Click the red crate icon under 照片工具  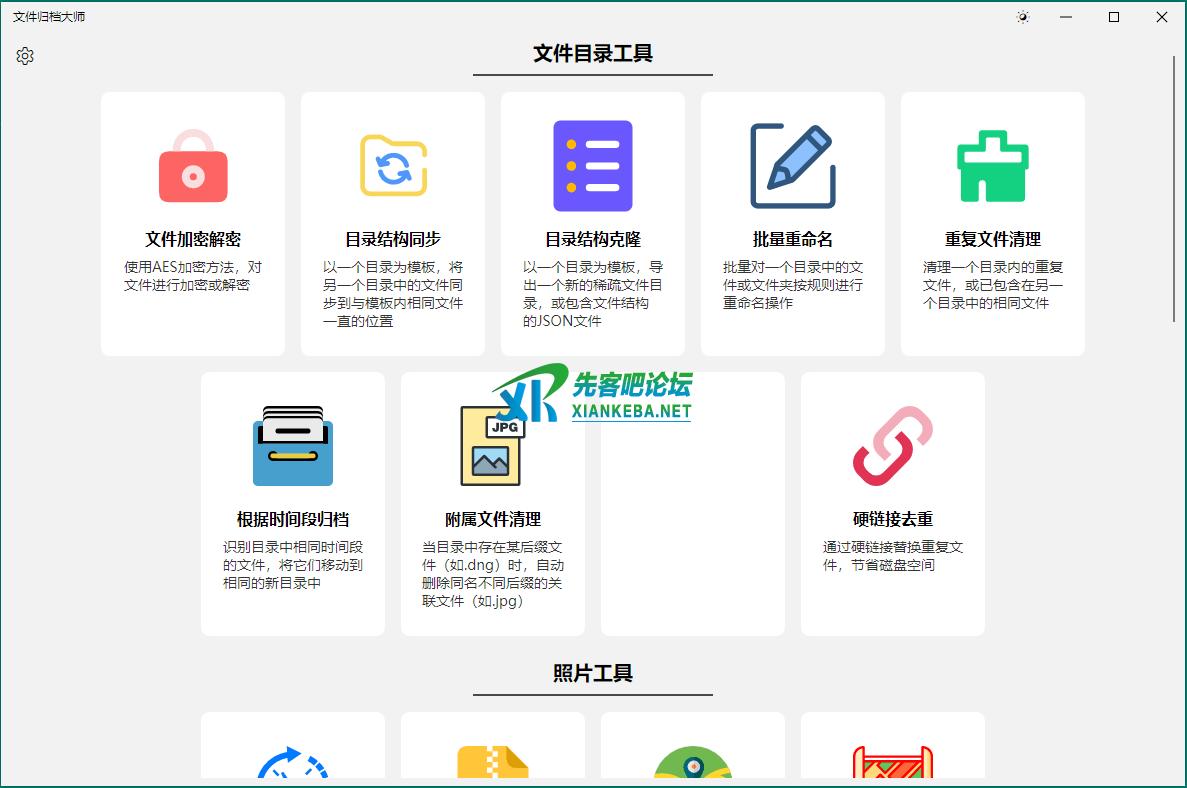click(x=893, y=764)
